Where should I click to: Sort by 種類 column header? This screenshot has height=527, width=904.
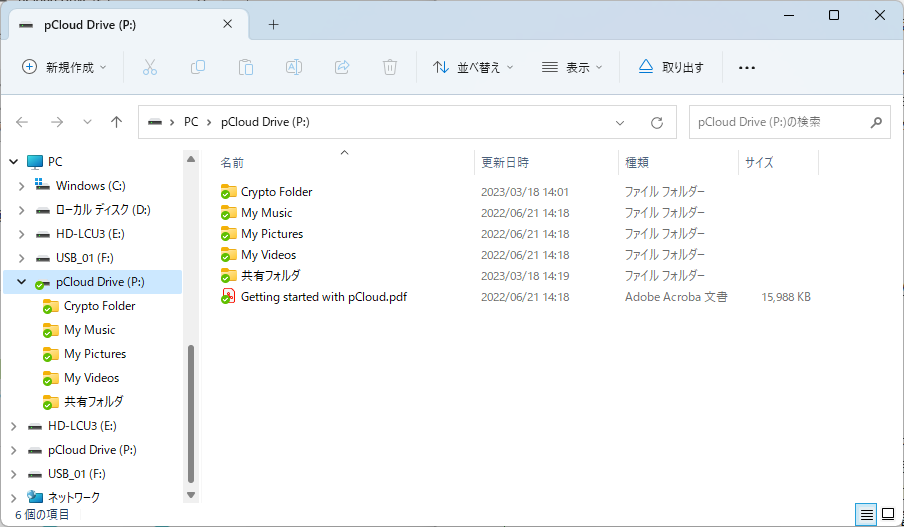(x=678, y=163)
